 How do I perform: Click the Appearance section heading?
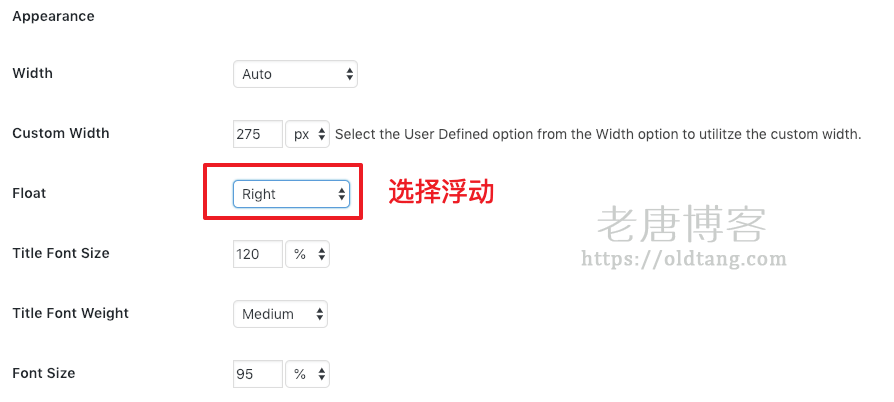(53, 17)
